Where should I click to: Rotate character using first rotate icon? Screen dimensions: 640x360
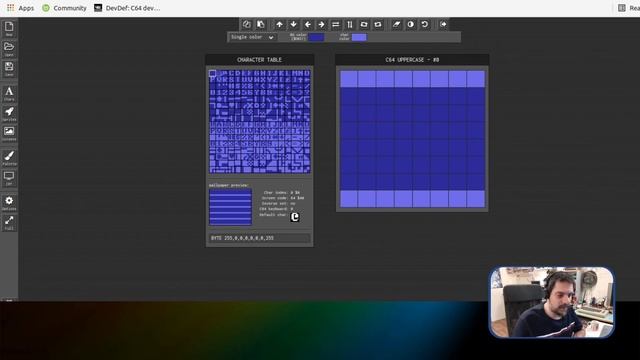point(364,24)
